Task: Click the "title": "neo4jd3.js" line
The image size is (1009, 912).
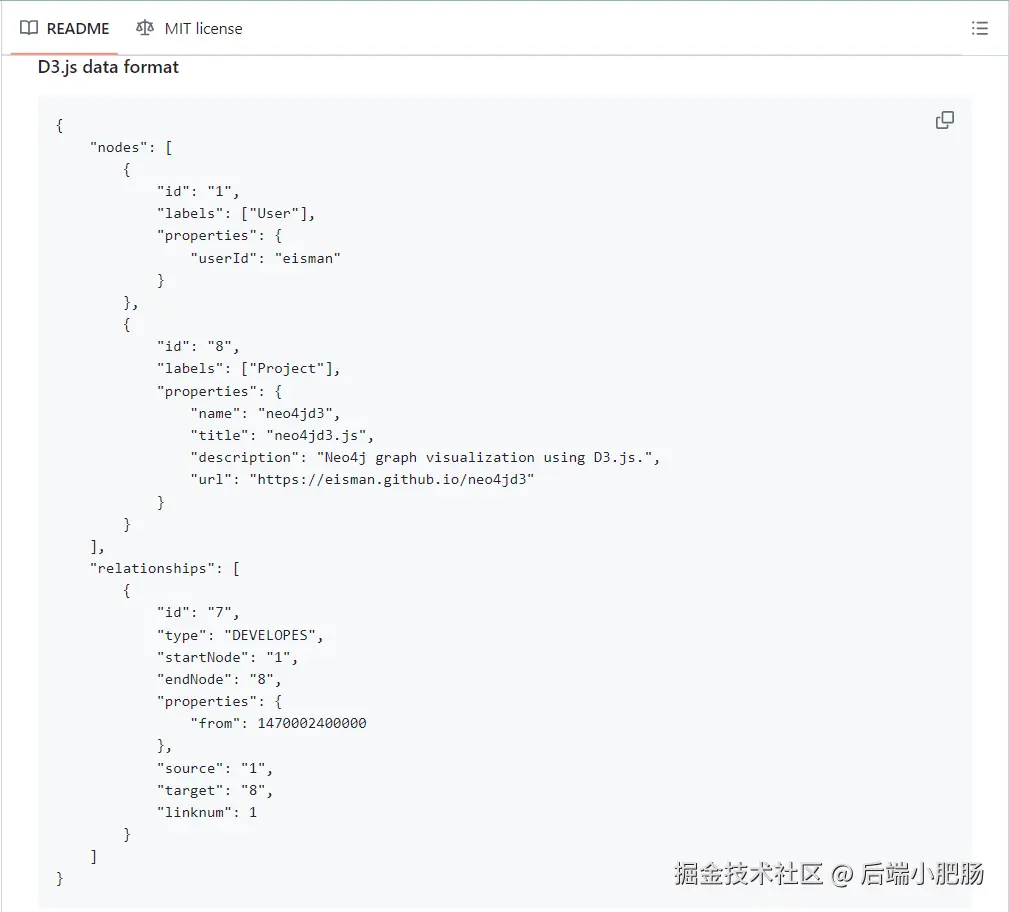Action: point(282,436)
